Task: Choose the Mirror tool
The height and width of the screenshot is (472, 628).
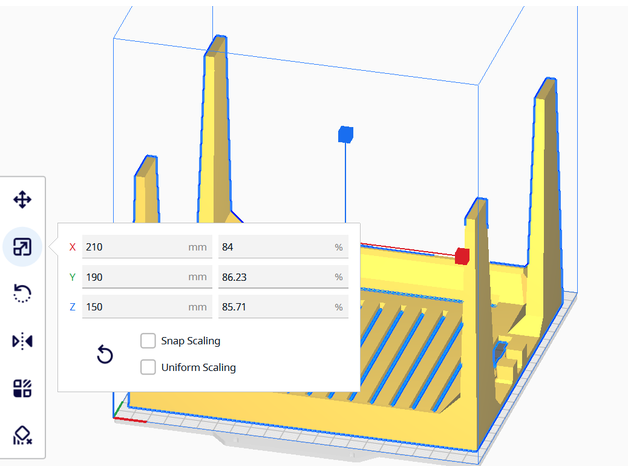Action: point(22,341)
